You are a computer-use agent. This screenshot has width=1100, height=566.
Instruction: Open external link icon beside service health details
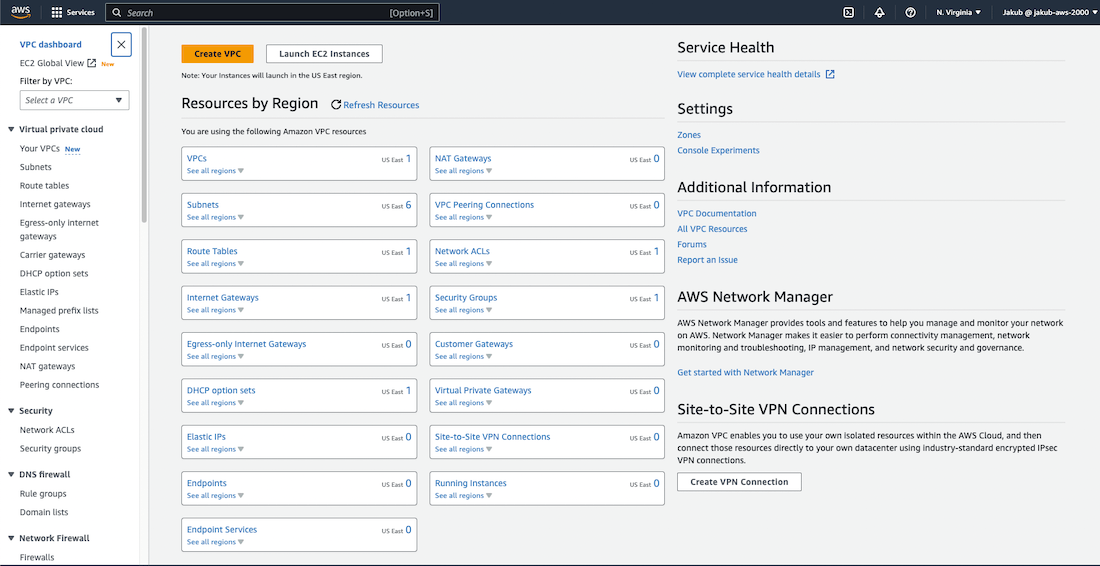click(830, 74)
